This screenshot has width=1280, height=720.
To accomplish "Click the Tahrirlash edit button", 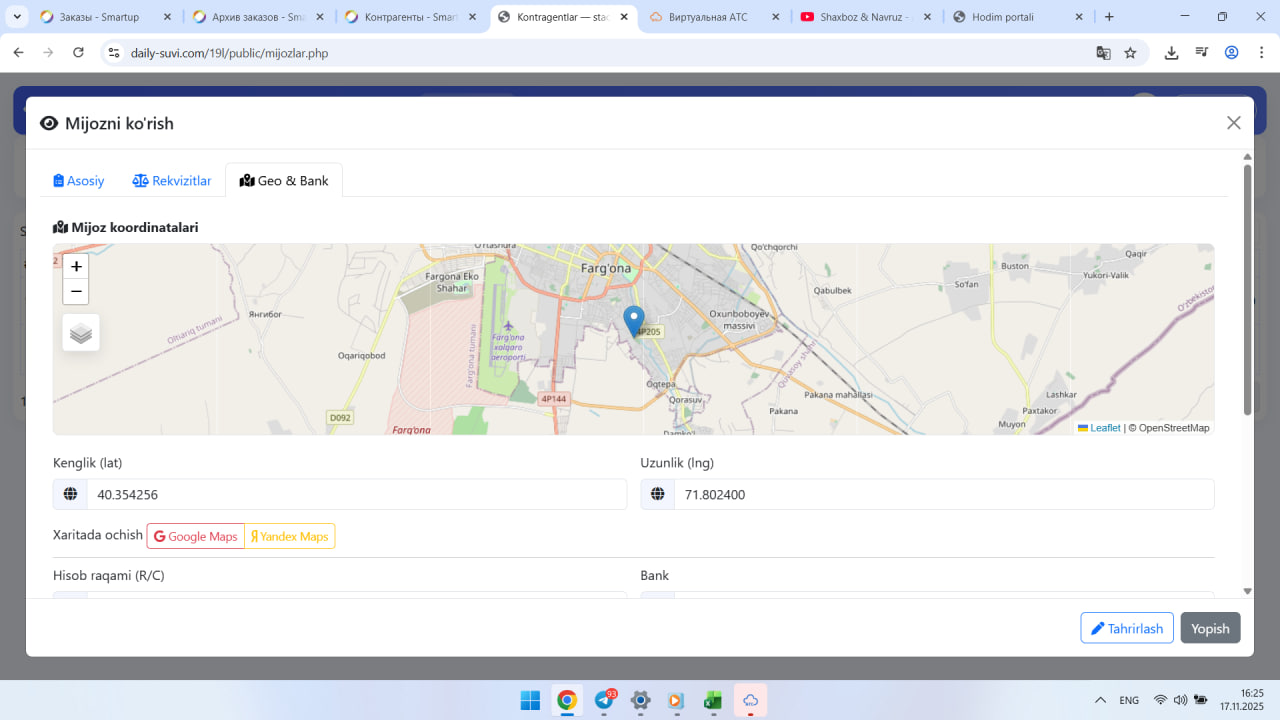I will pyautogui.click(x=1126, y=628).
